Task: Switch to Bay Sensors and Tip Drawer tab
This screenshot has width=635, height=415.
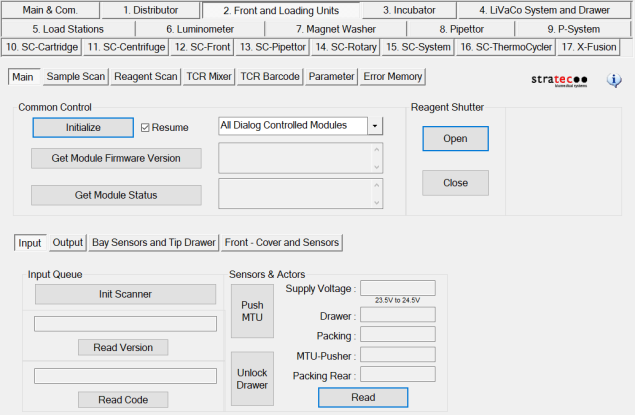Action: (x=153, y=242)
